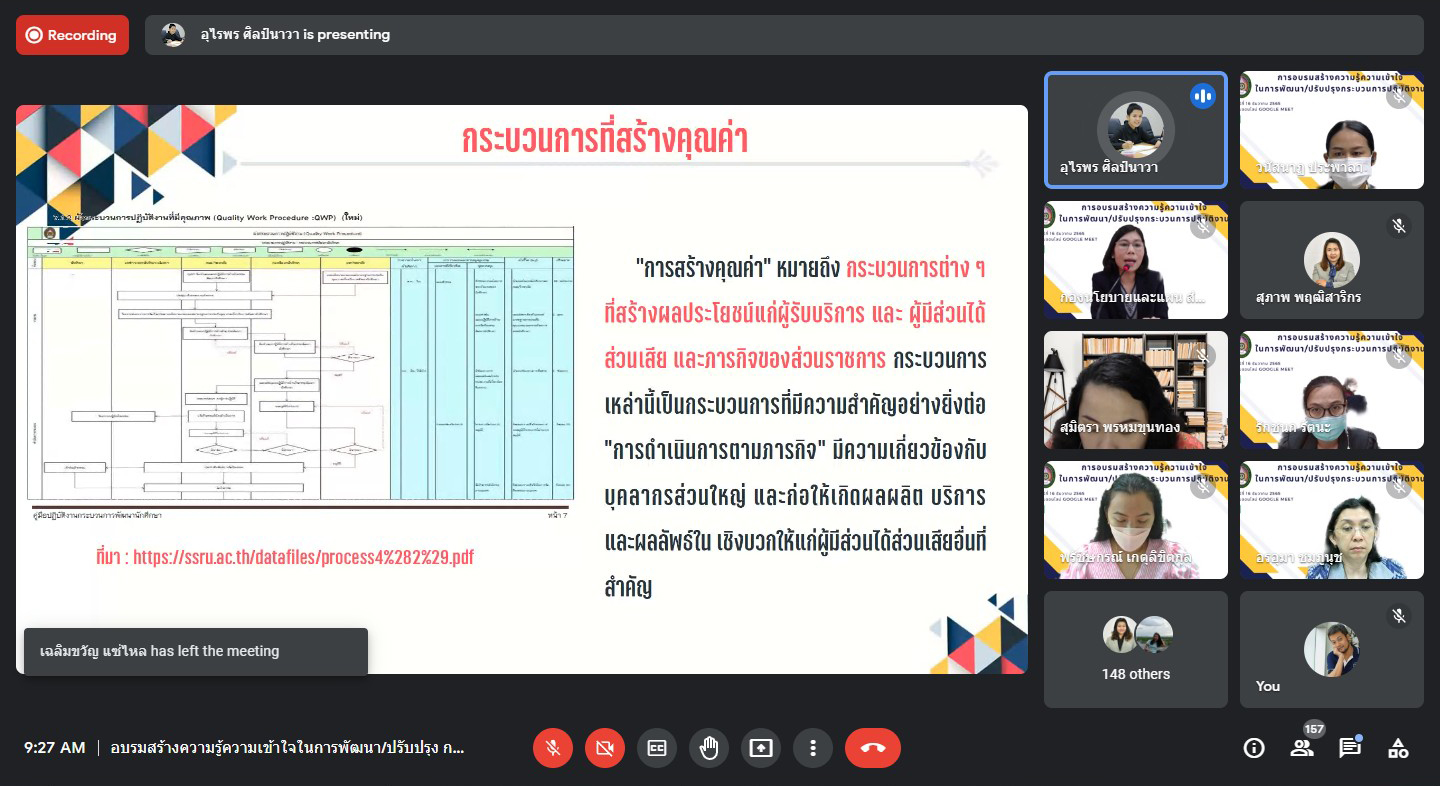1440x786 pixels.
Task: Click the "has left the meeting" notification
Action: pos(196,651)
